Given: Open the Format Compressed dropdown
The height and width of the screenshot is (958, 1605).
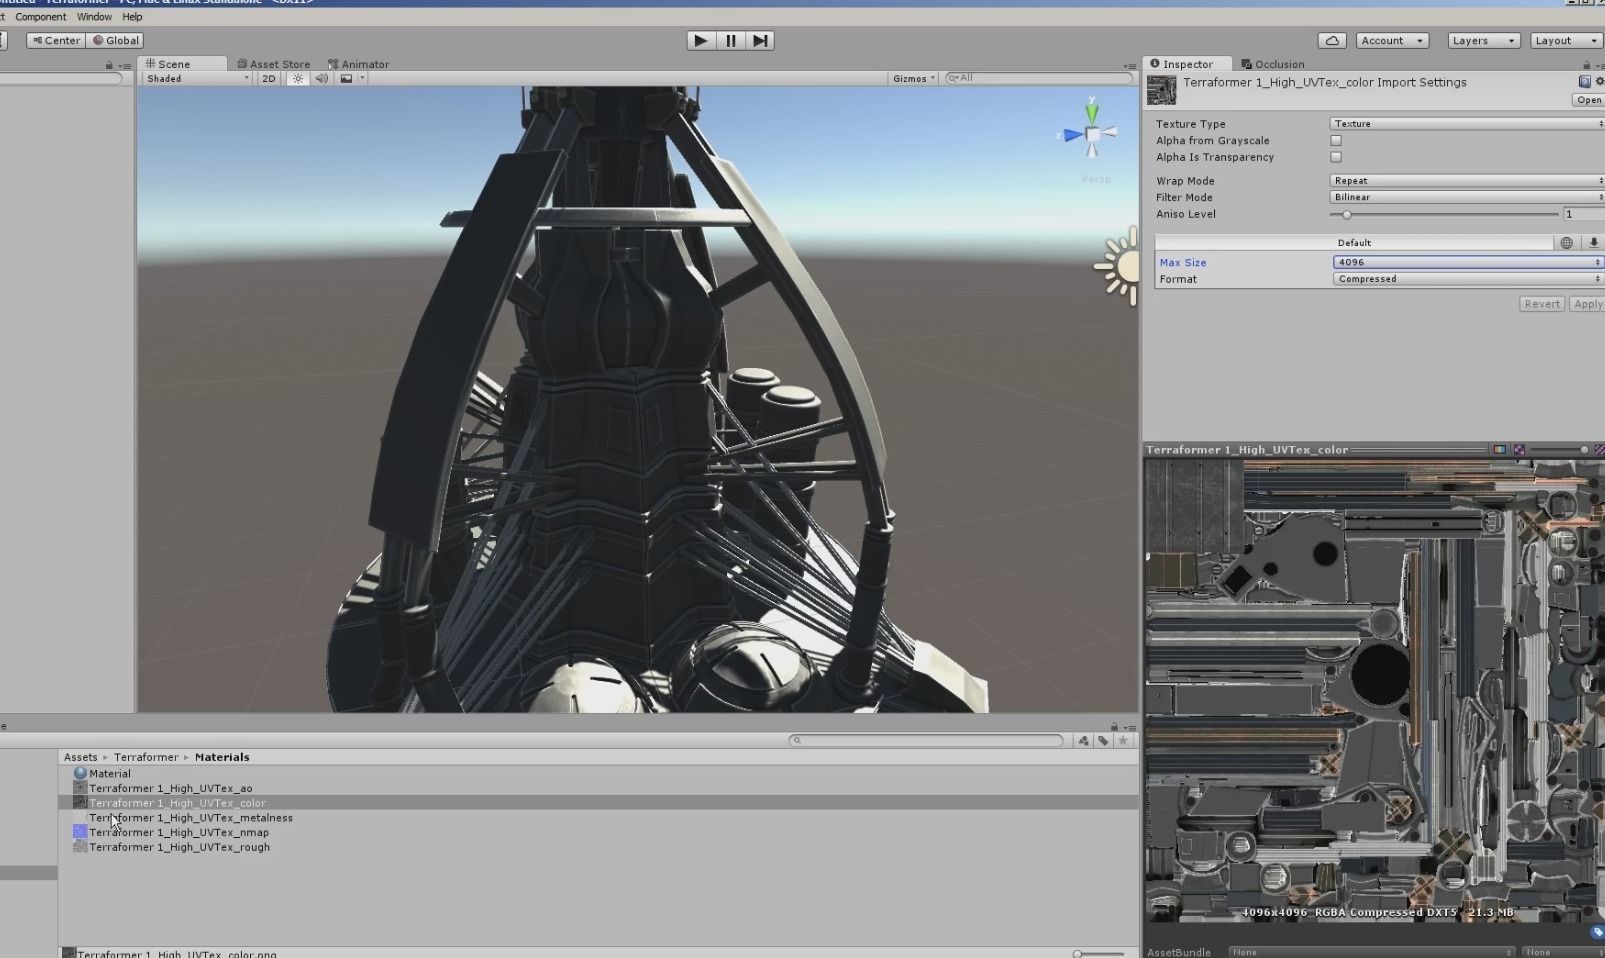Looking at the screenshot, I should point(1468,279).
